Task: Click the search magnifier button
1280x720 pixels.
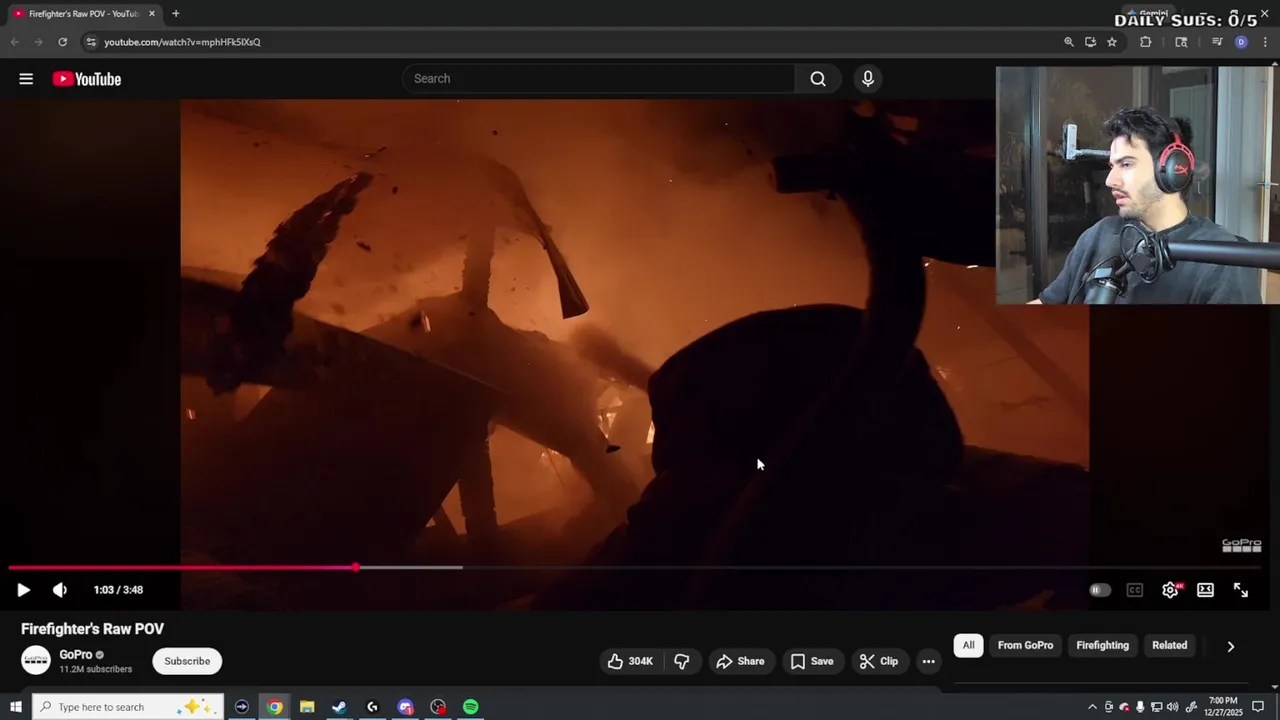Action: [818, 79]
